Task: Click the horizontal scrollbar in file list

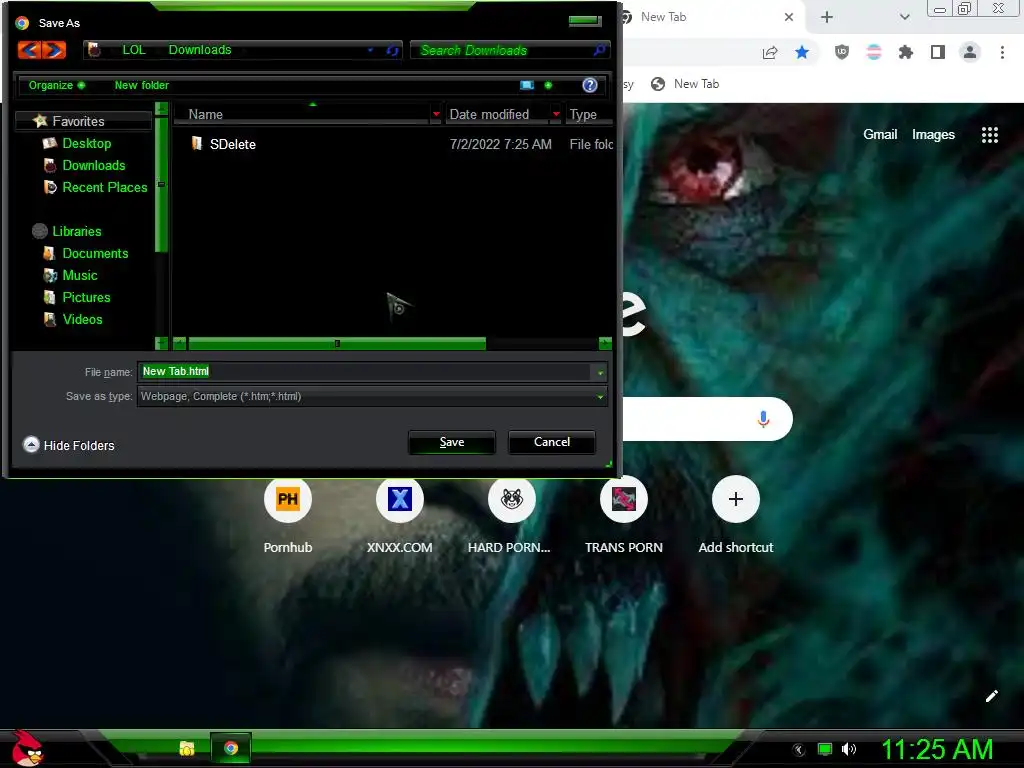Action: 337,344
